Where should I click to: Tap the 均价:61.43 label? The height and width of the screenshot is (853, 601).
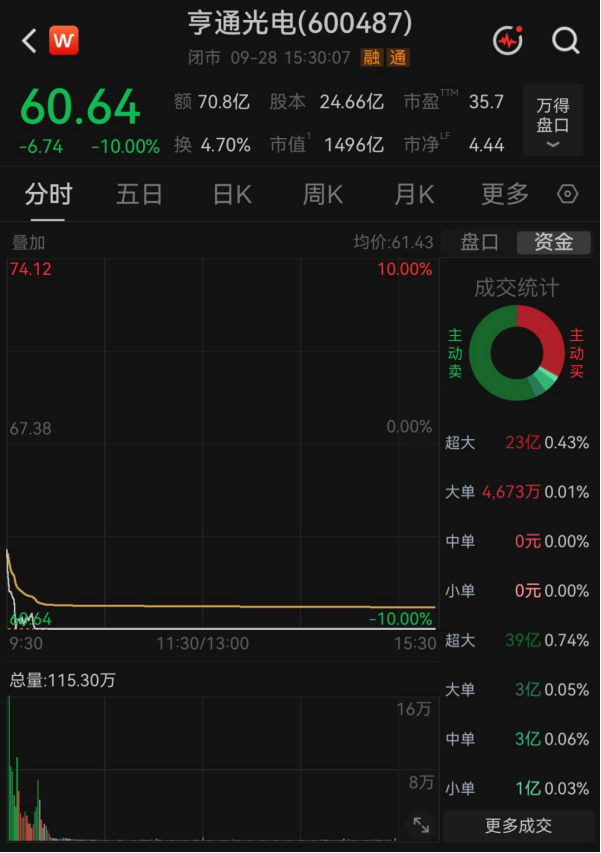(x=393, y=242)
